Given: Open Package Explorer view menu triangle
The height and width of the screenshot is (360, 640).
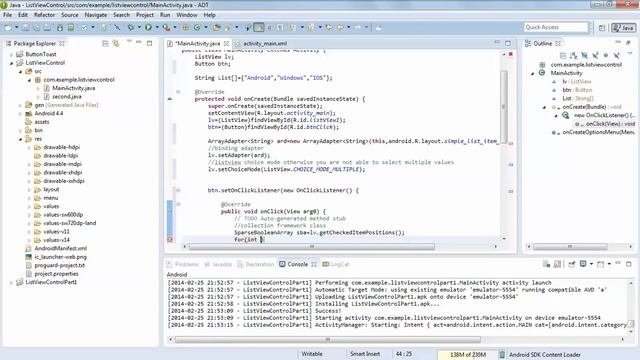Looking at the screenshot, I should coord(129,42).
